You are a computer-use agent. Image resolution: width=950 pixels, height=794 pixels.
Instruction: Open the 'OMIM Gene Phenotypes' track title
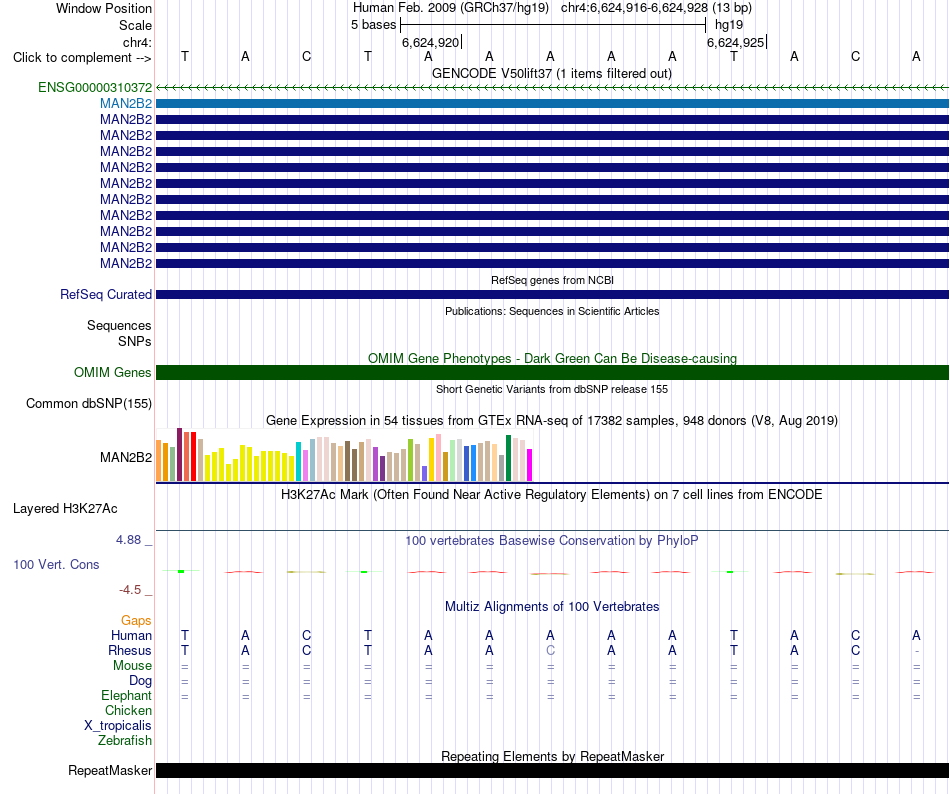(x=552, y=359)
